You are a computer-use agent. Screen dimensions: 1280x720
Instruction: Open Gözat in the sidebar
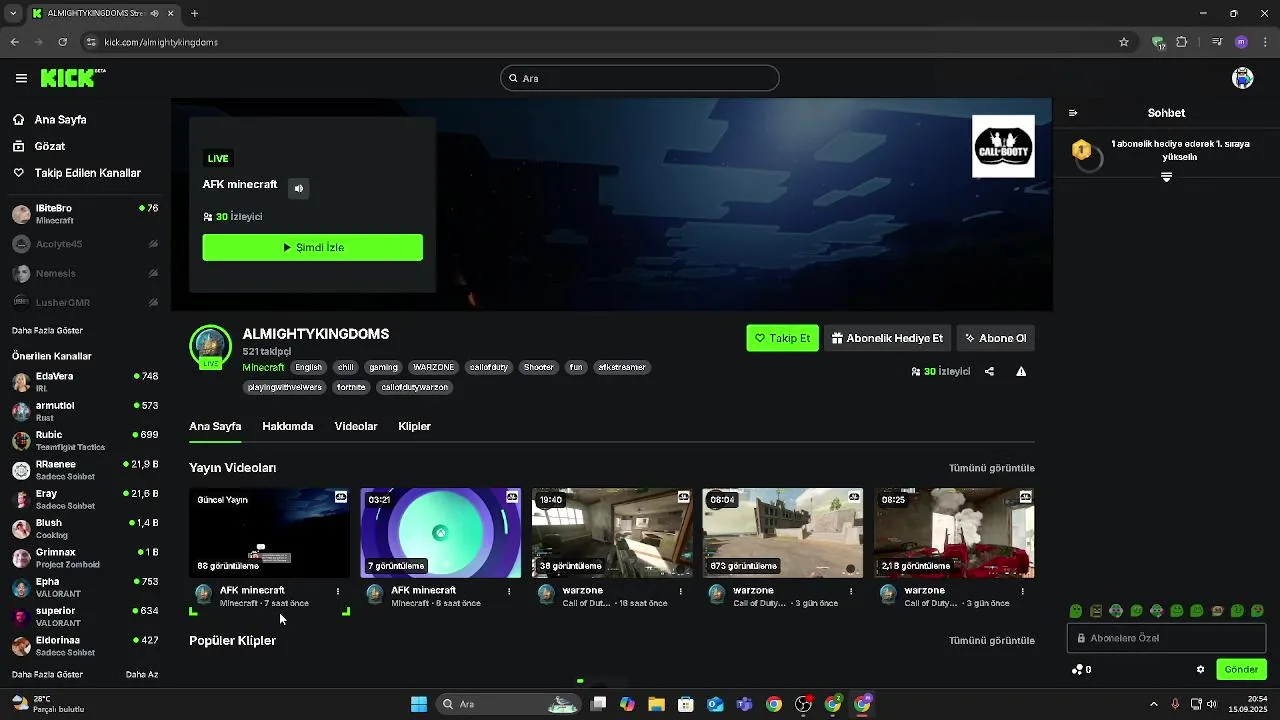(50, 146)
